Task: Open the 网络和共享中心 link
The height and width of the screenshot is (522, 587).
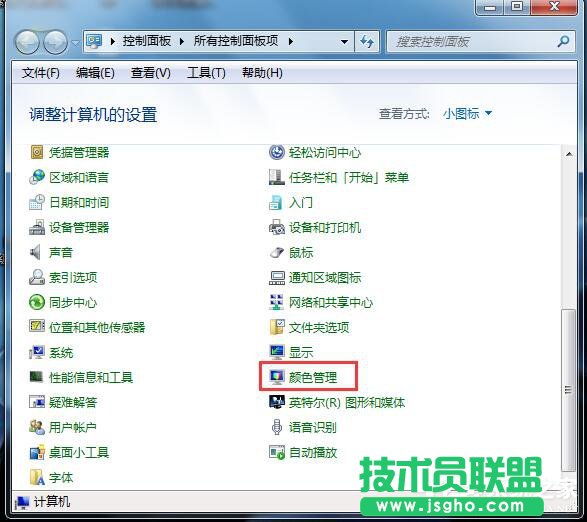Action: click(x=331, y=303)
